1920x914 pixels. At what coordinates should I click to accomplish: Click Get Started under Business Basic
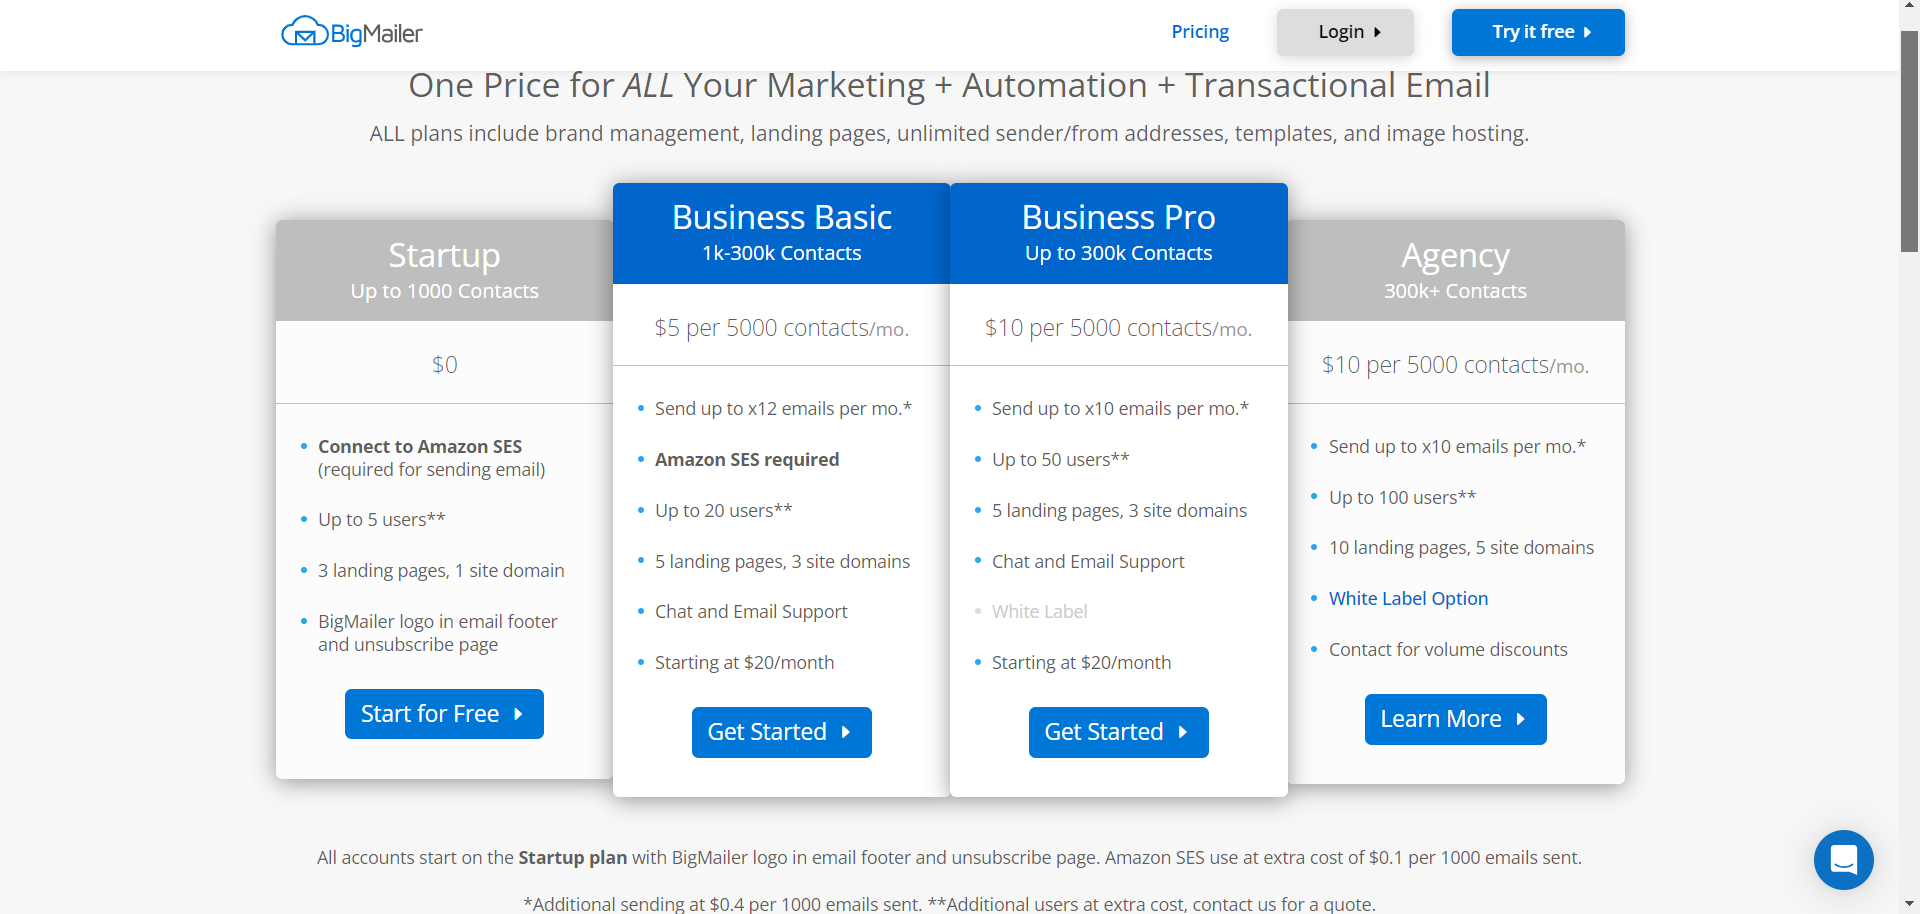click(x=782, y=732)
